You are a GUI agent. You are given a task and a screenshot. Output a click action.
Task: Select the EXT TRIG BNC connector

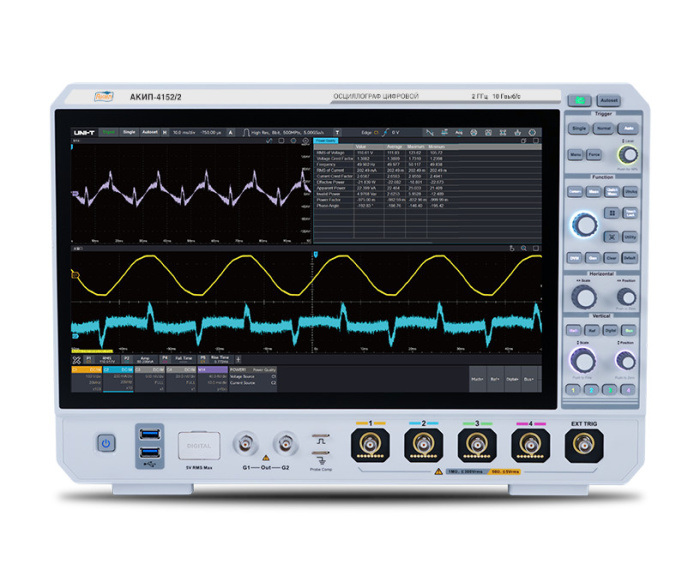(584, 445)
